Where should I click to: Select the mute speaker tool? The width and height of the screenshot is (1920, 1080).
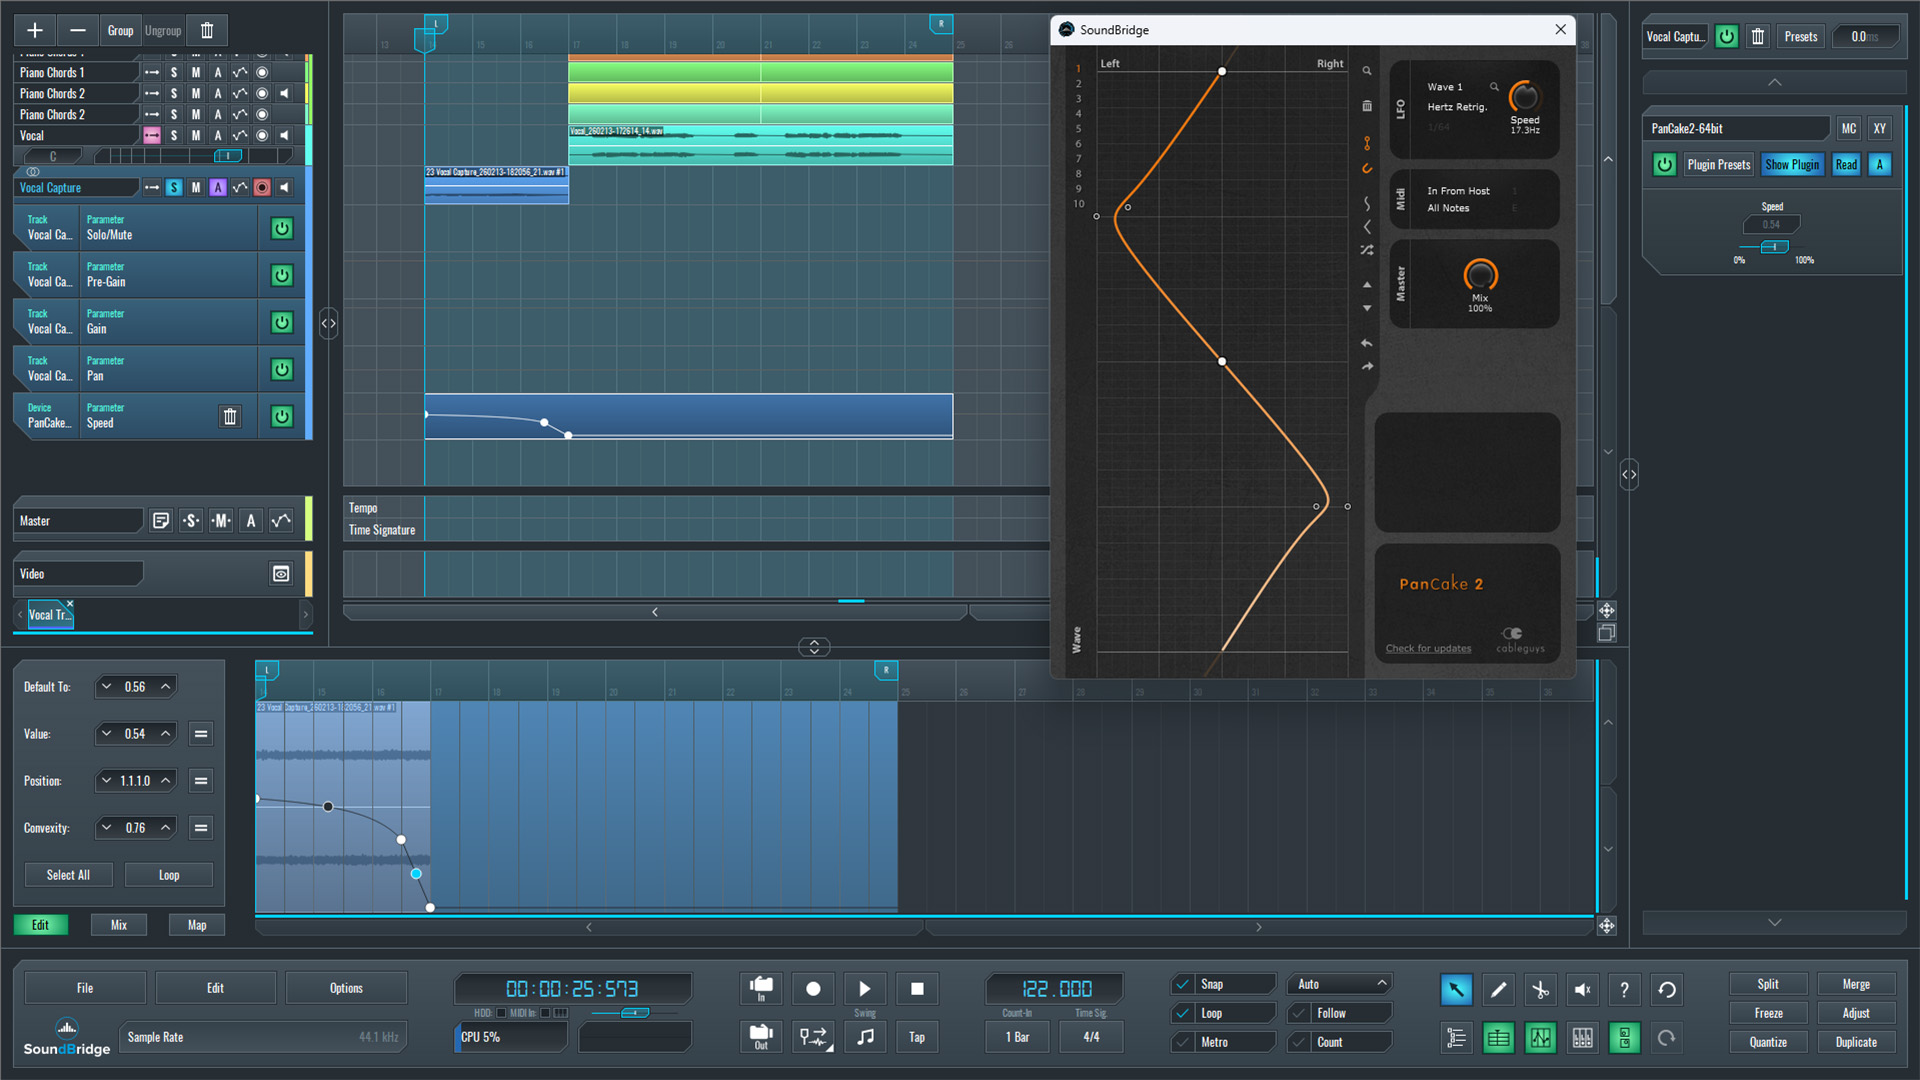tap(1582, 990)
